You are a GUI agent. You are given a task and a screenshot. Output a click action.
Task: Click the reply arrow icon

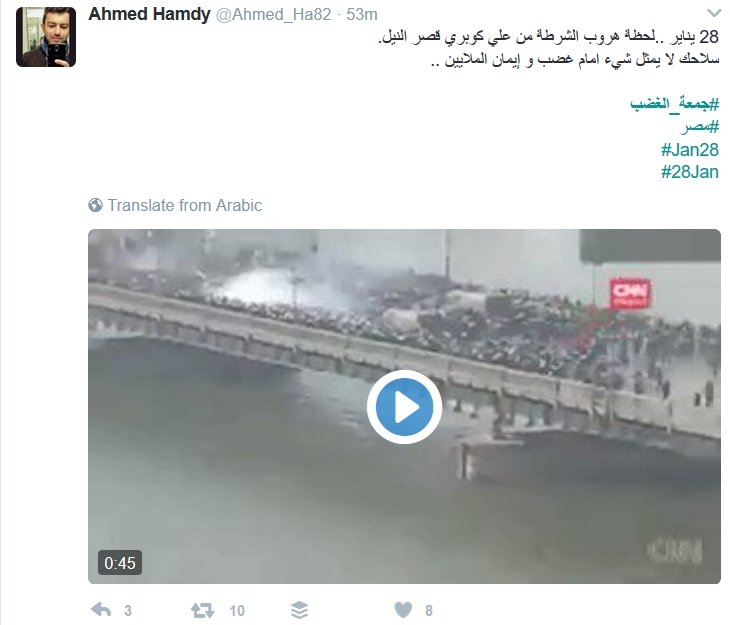point(101,610)
